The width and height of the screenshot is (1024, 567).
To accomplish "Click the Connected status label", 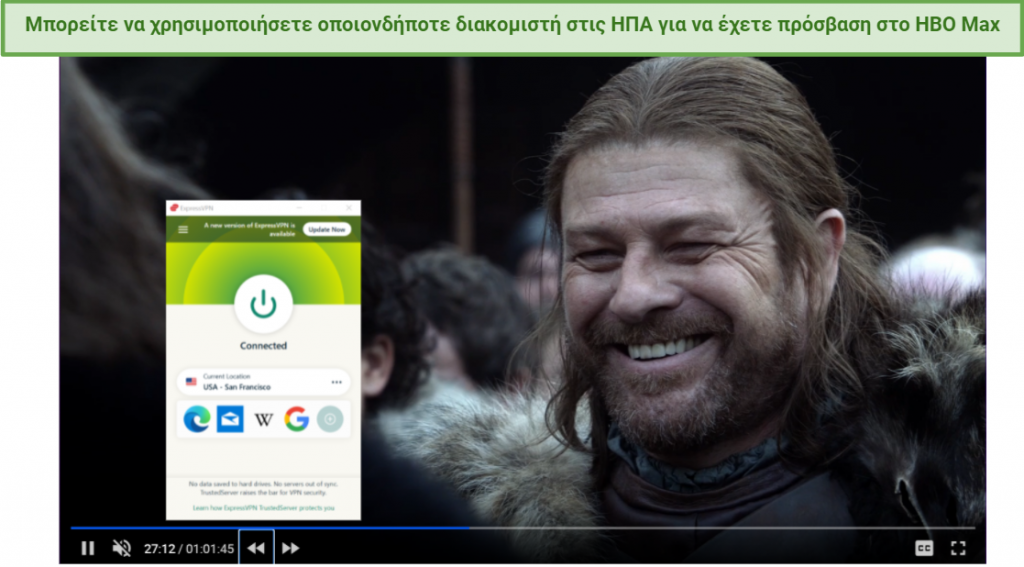I will pos(263,346).
